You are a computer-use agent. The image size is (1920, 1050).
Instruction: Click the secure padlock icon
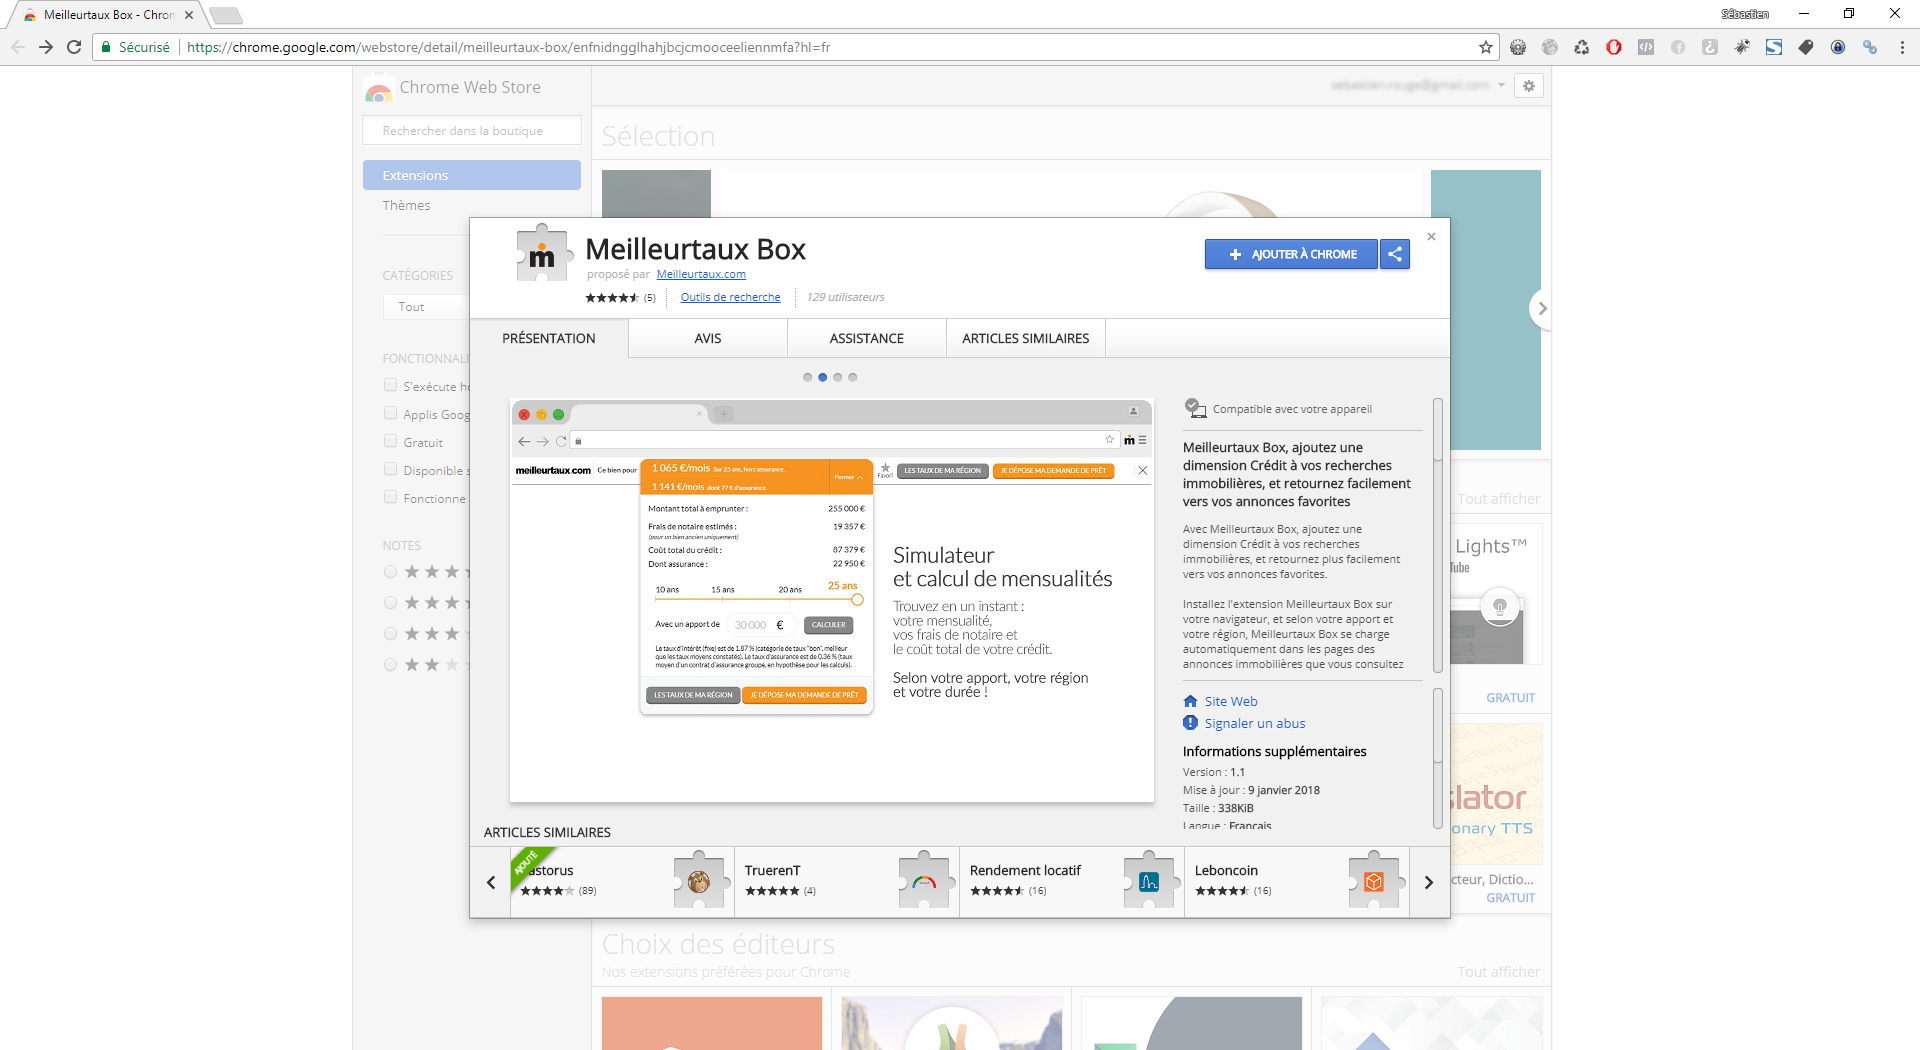[106, 47]
